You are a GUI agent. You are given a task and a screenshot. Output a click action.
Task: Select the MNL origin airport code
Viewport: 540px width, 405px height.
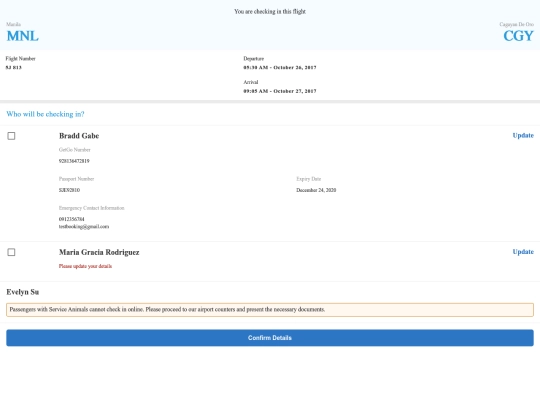point(23,36)
